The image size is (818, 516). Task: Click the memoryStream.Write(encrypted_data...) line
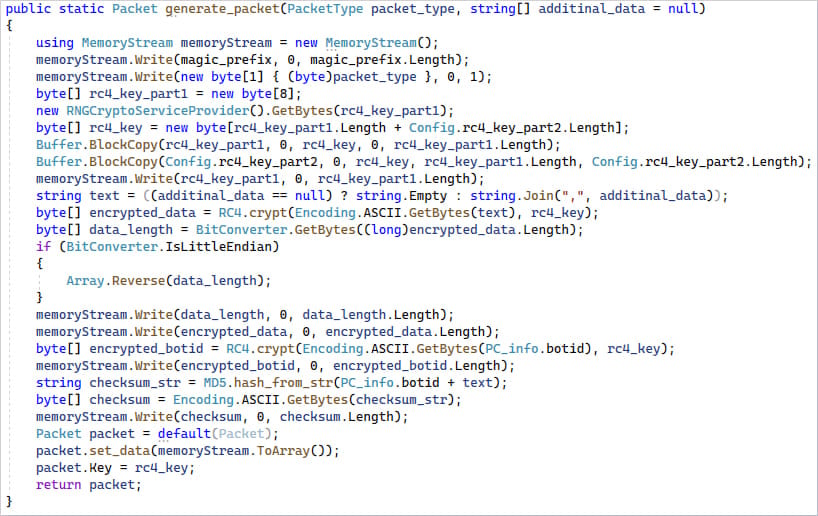(268, 332)
